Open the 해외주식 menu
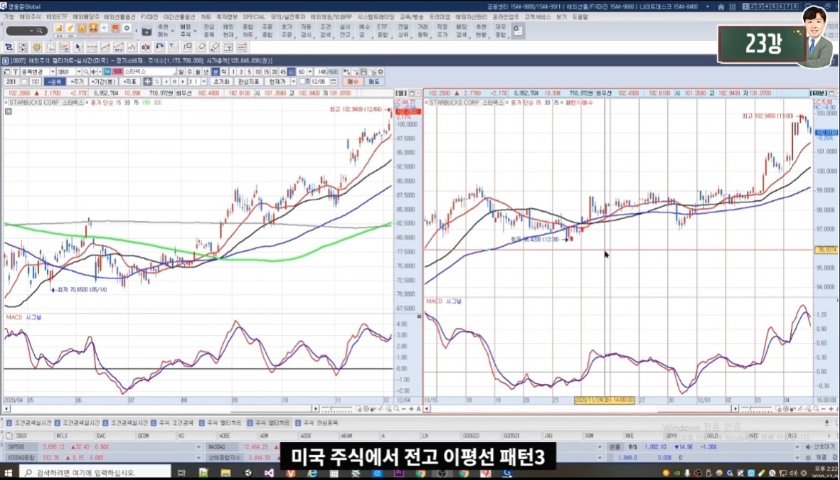The height and width of the screenshot is (480, 840). (31, 17)
